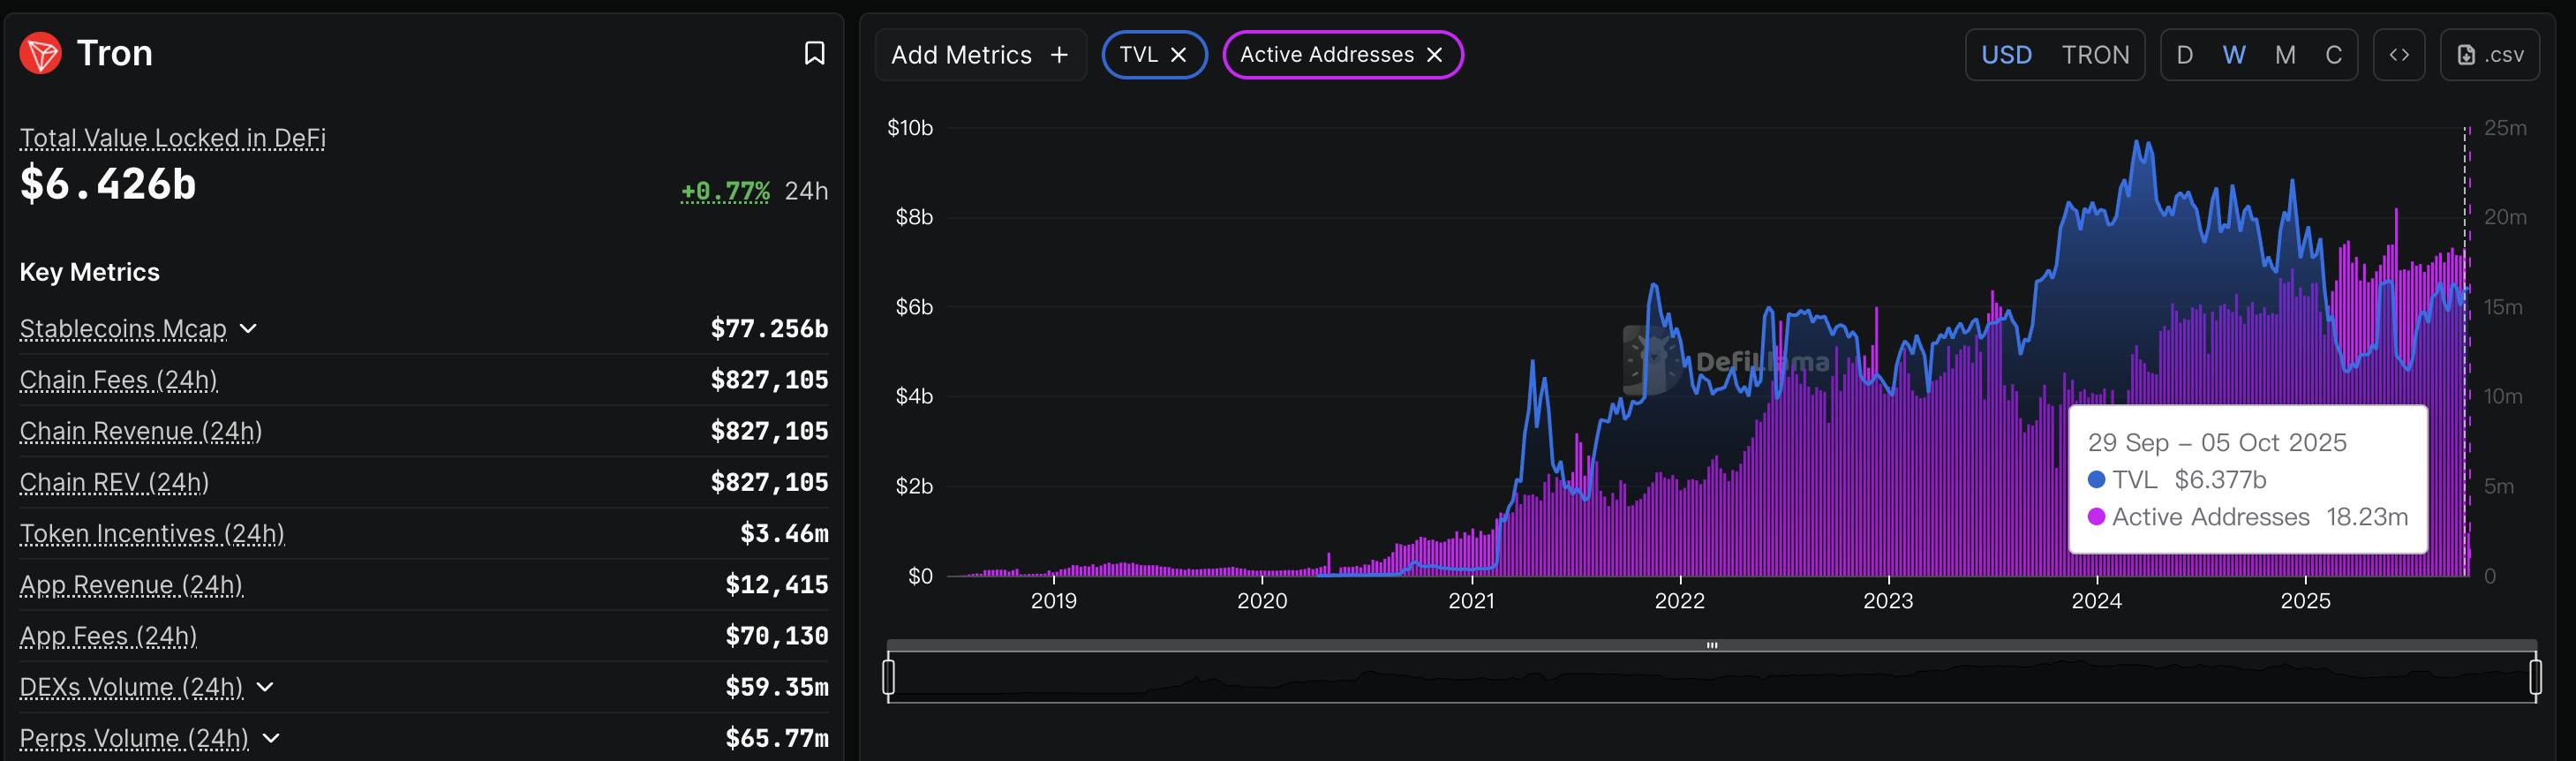Select the cumulative C interval
This screenshot has height=761, width=2576.
(2333, 55)
